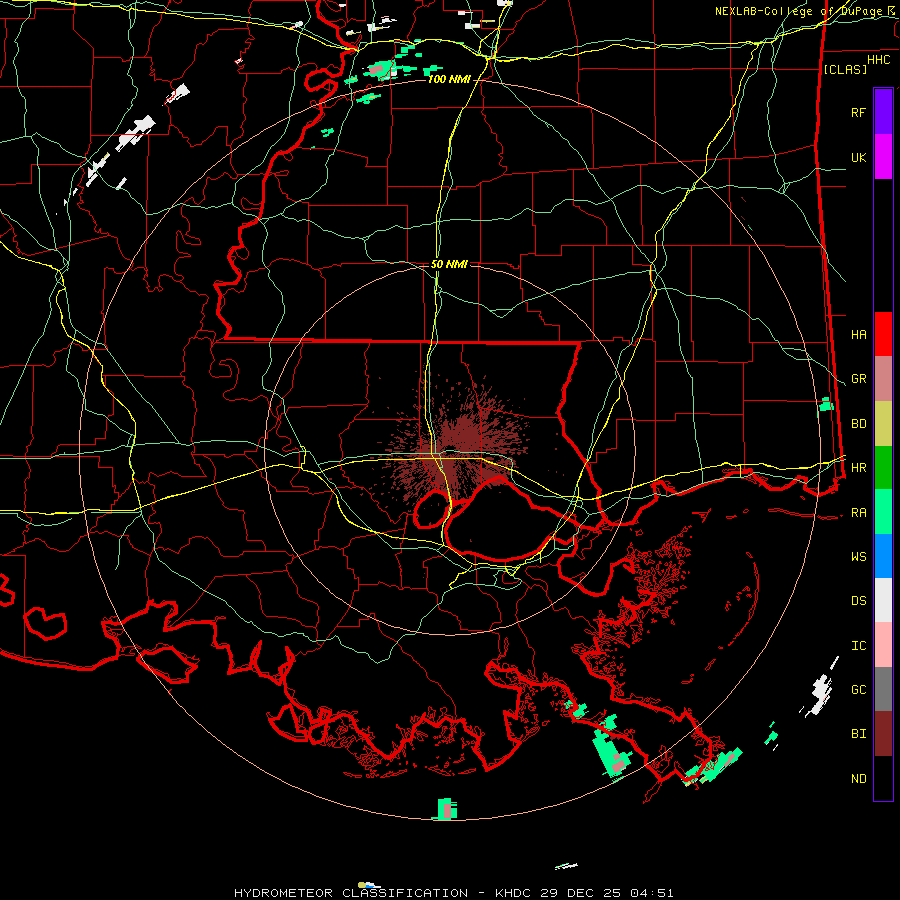Click the BI legend label
This screenshot has width=900, height=900.
(x=858, y=734)
